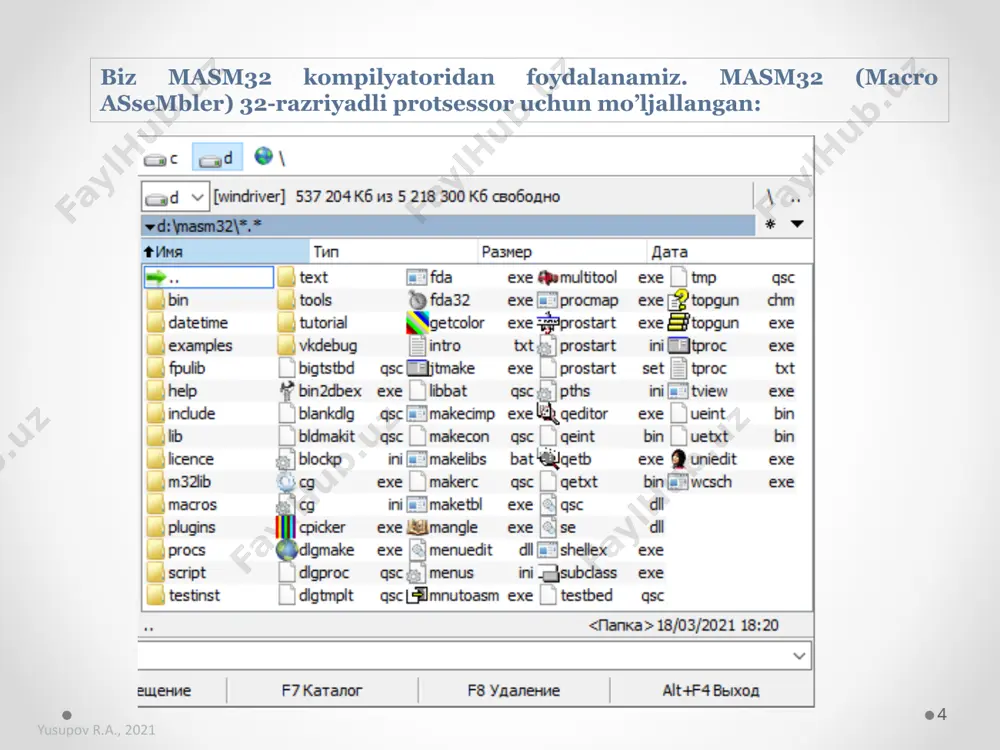Select the tutorial folder
1000x750 pixels.
312,323
